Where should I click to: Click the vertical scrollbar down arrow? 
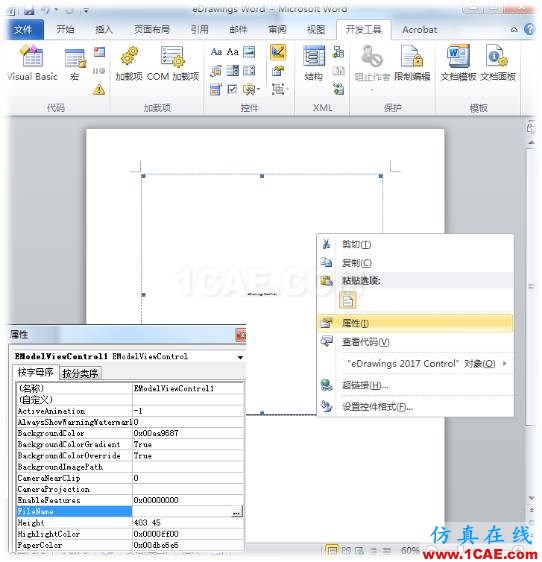(531, 498)
